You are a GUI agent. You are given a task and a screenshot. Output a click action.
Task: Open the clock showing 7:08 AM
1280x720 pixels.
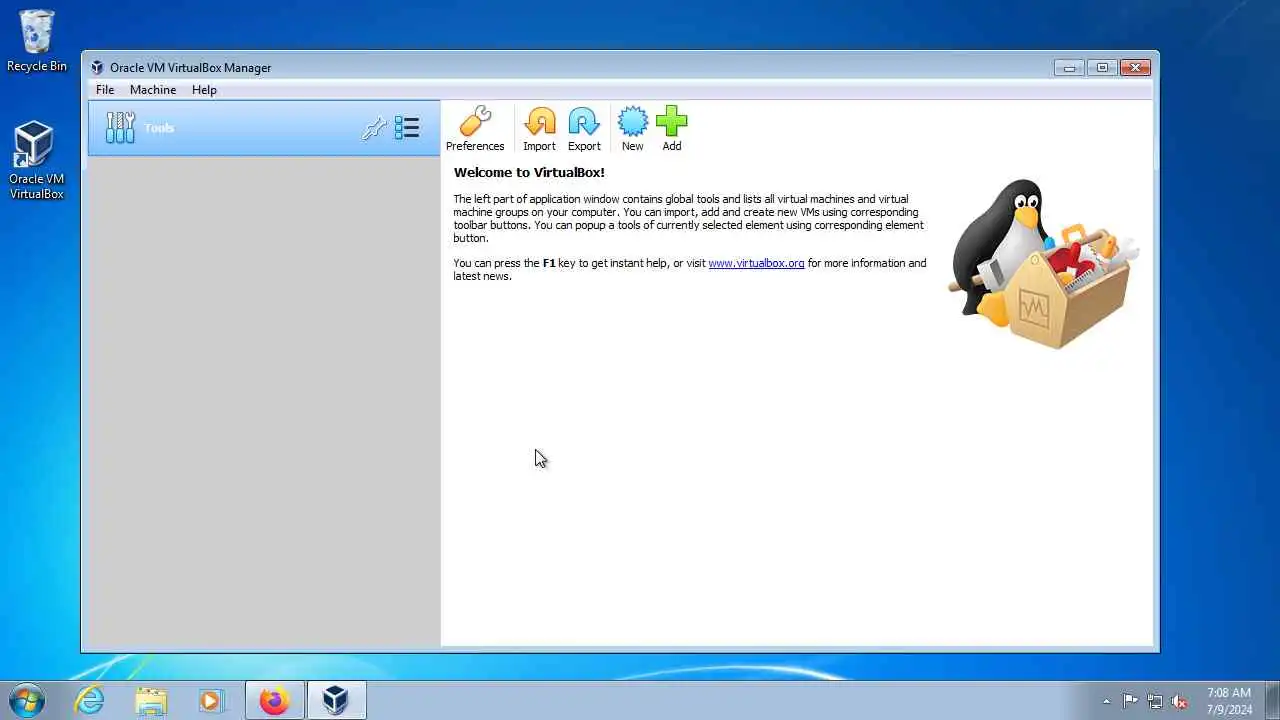1229,701
